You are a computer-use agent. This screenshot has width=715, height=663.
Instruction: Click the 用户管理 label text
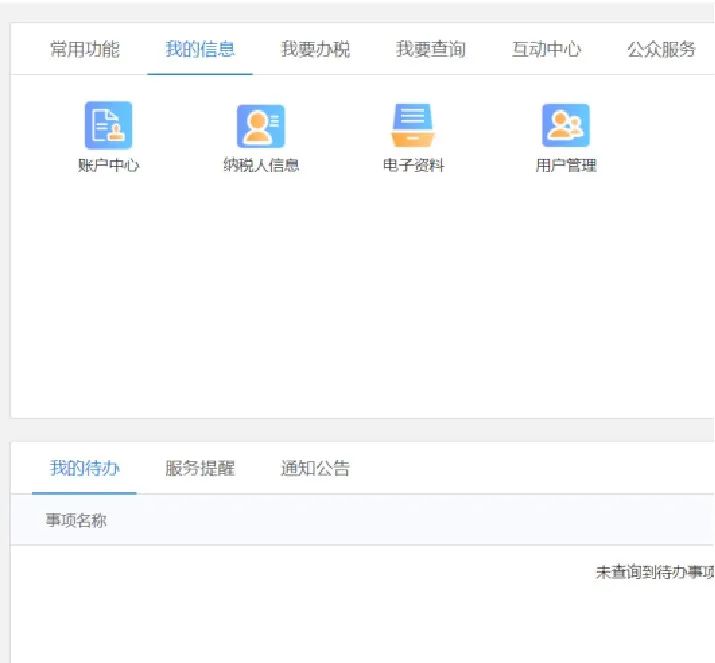[566, 165]
